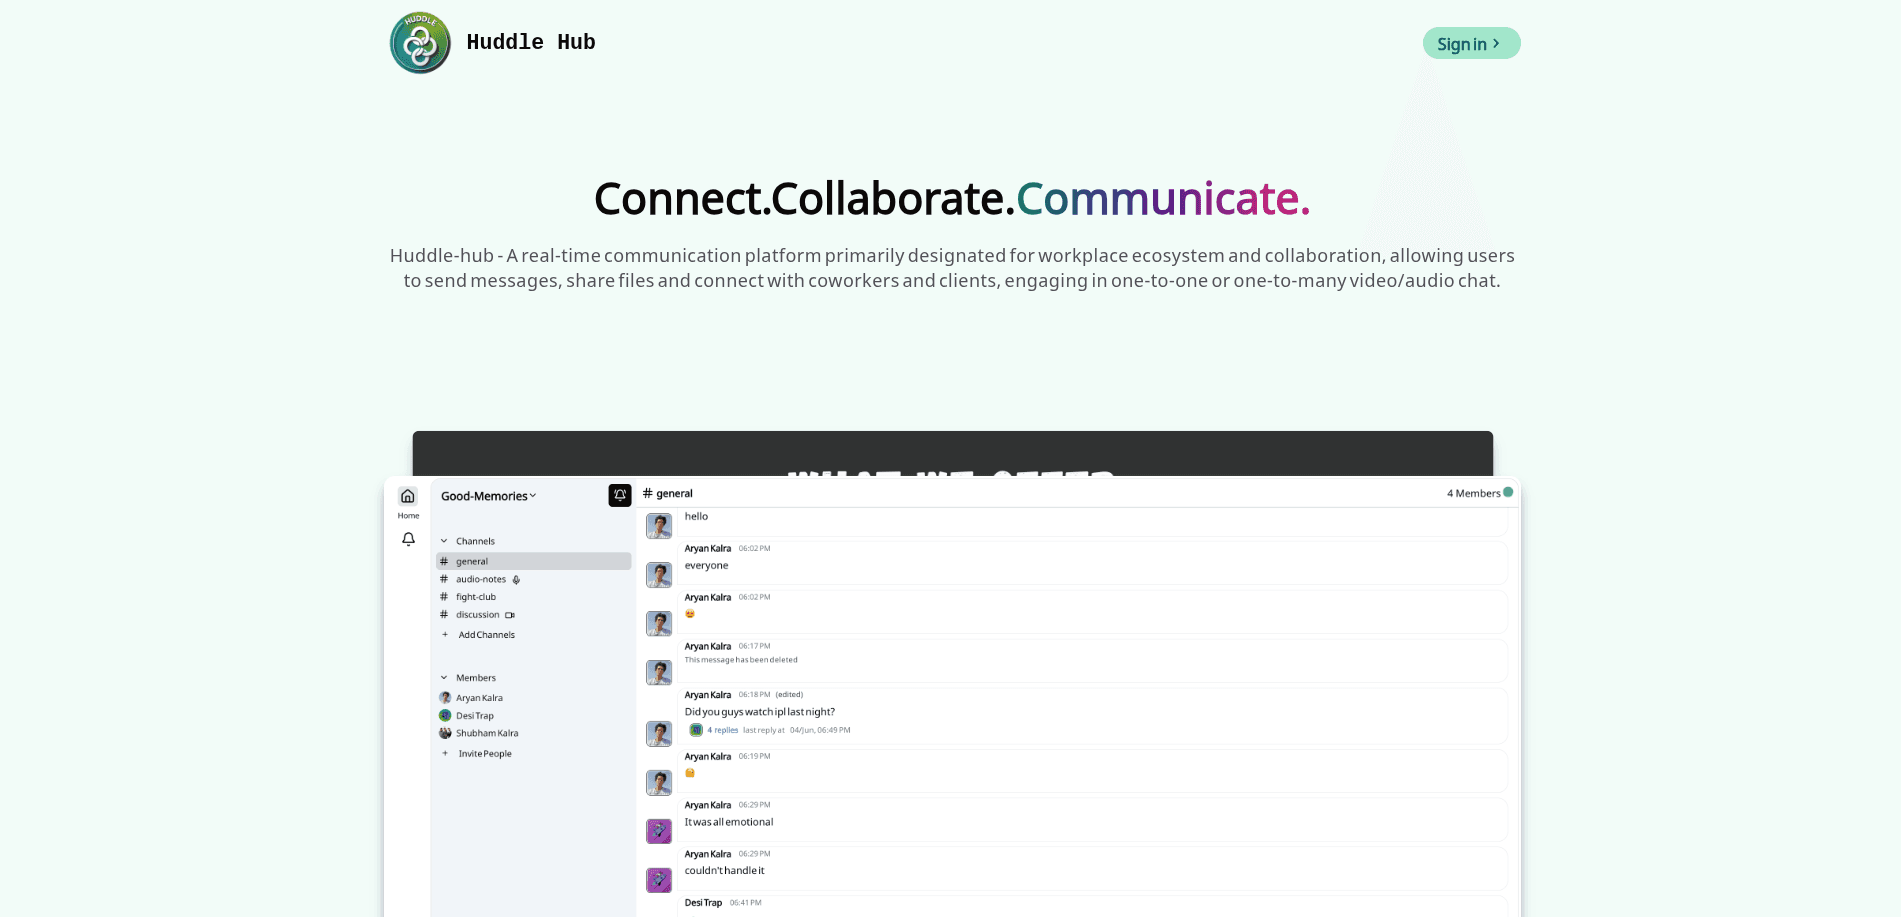Viewport: 1901px width, 917px height.
Task: Click the plus icon beside Invite People
Action: (x=445, y=753)
